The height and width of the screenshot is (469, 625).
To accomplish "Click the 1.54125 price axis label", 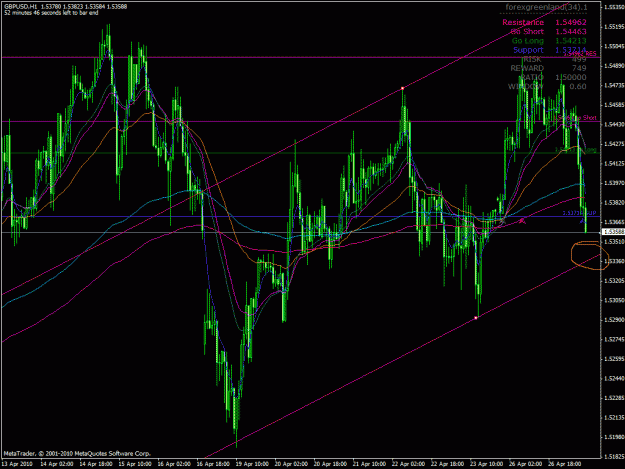I will 614,163.
